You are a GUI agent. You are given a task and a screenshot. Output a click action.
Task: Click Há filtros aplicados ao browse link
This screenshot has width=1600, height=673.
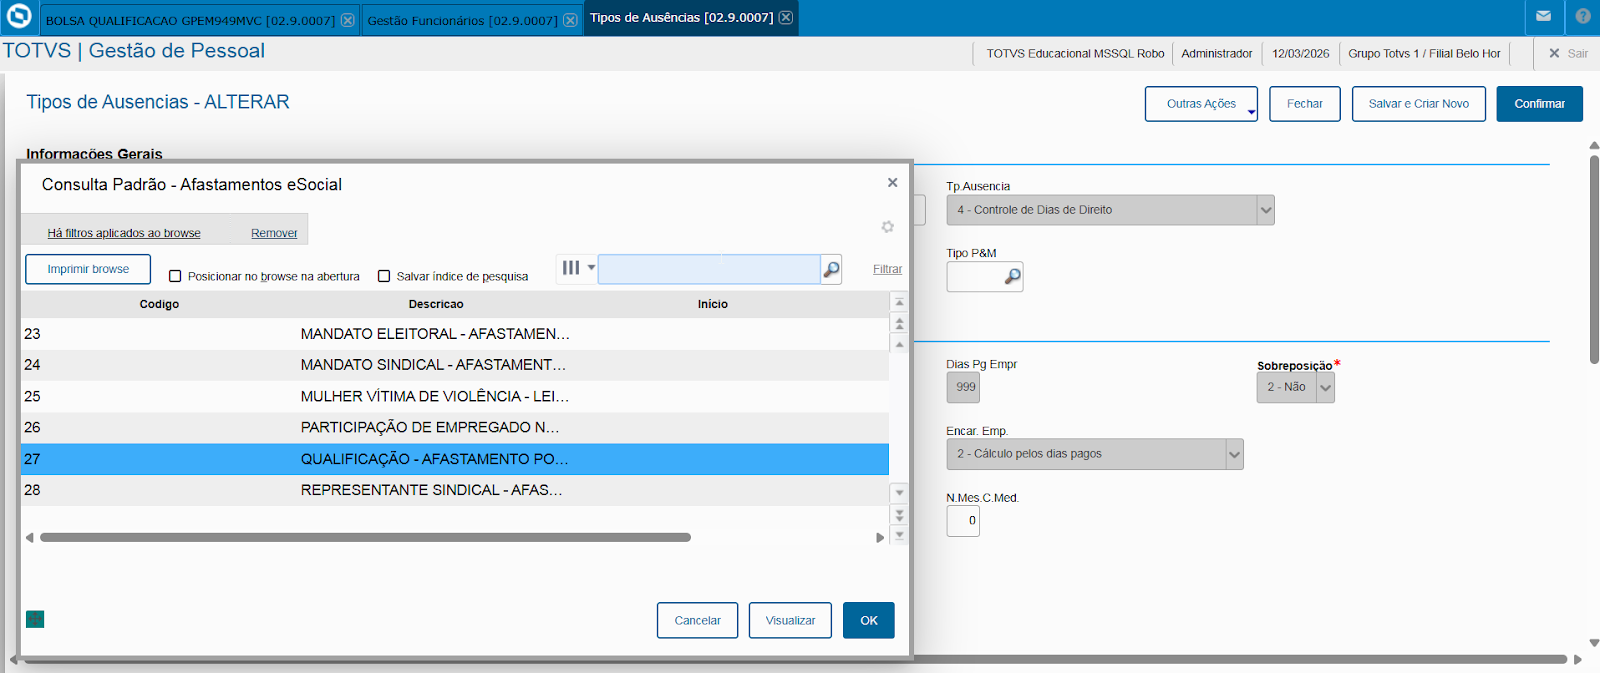coord(124,233)
